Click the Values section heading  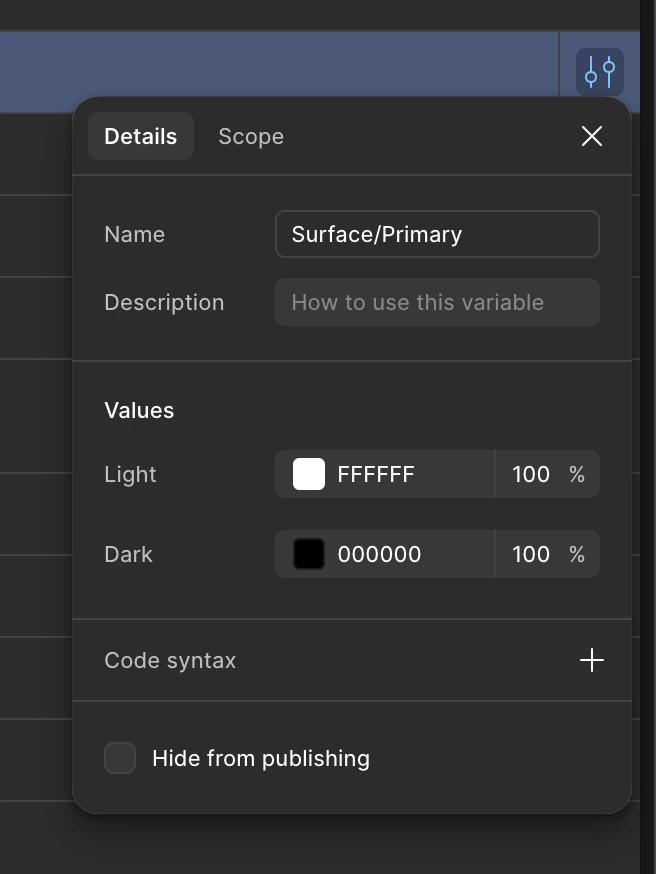tap(139, 410)
